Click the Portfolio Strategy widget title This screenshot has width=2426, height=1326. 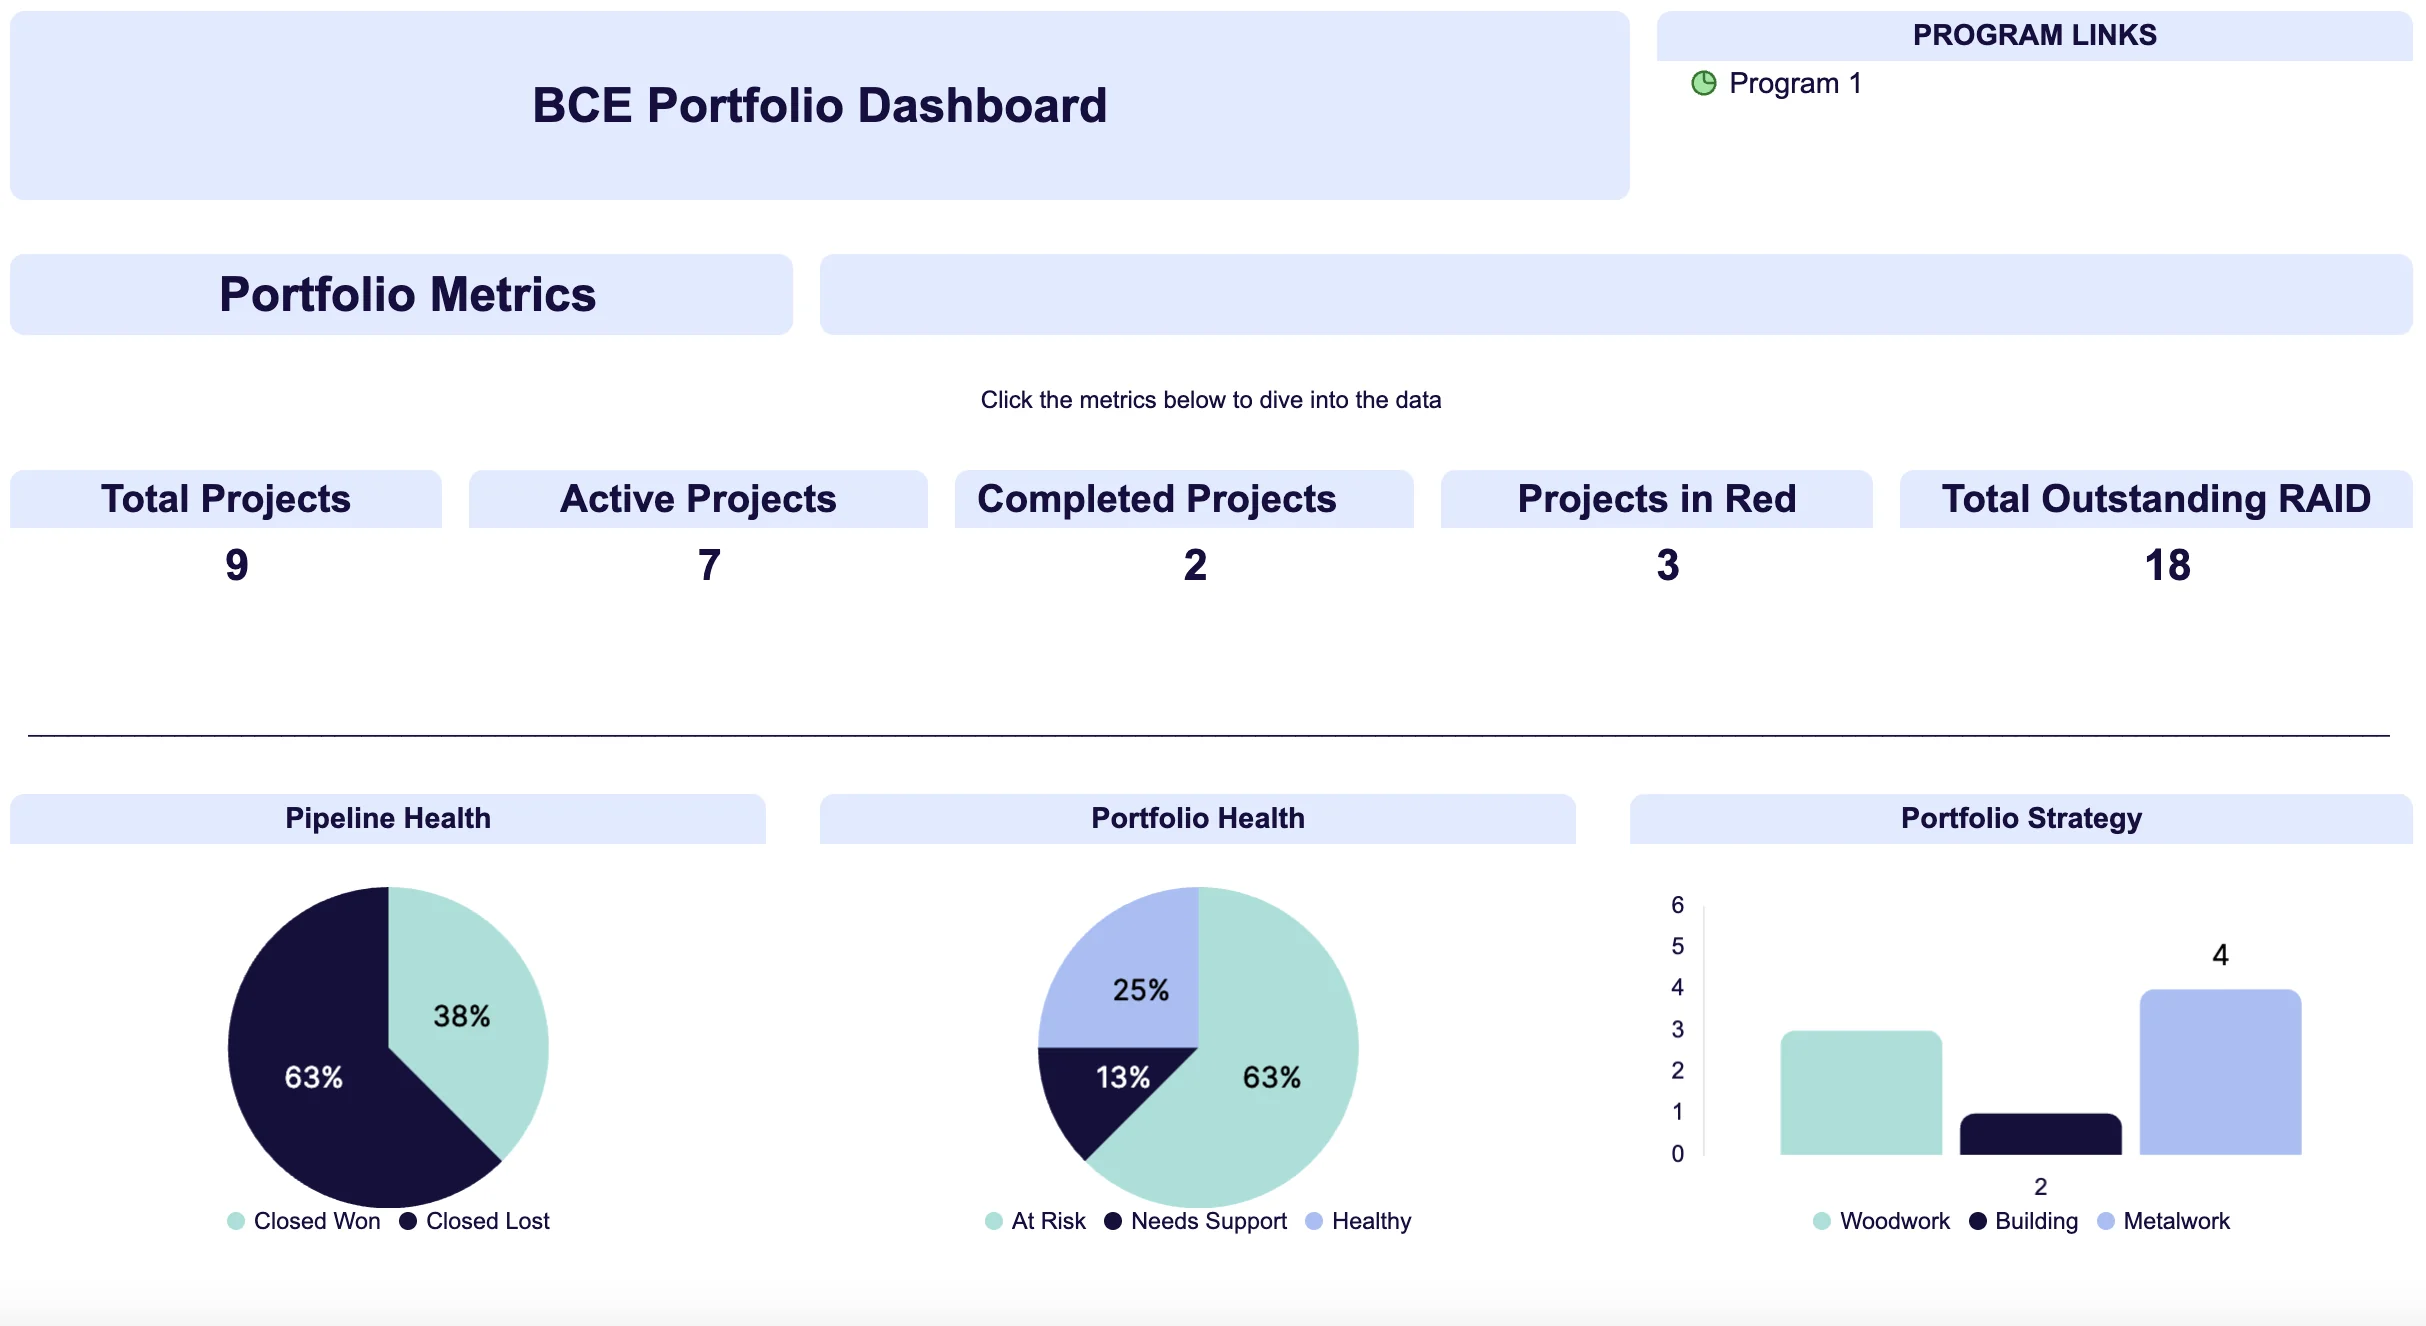tap(2021, 818)
